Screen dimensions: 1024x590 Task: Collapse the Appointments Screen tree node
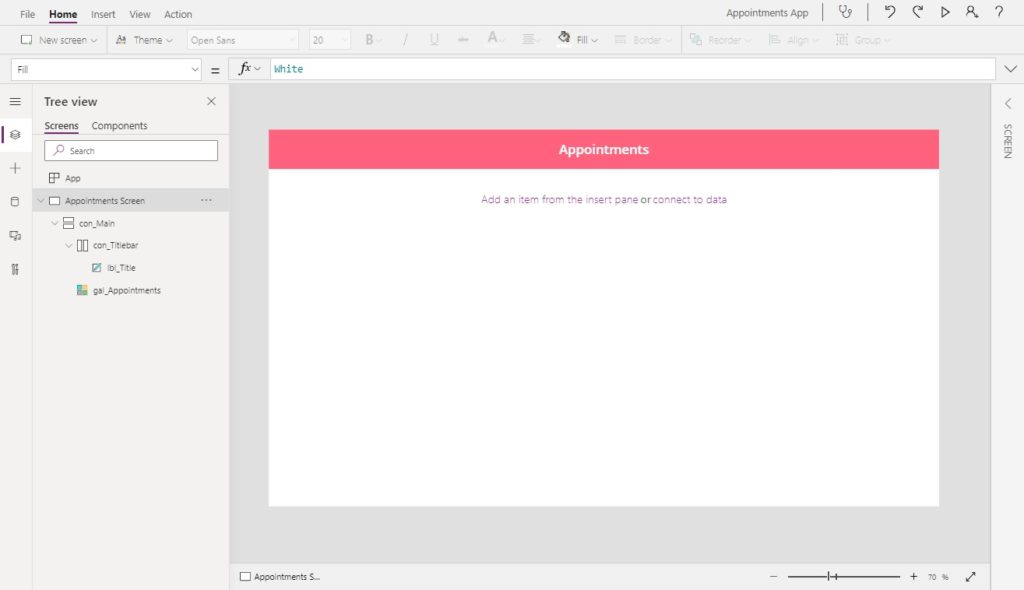pyautogui.click(x=41, y=201)
